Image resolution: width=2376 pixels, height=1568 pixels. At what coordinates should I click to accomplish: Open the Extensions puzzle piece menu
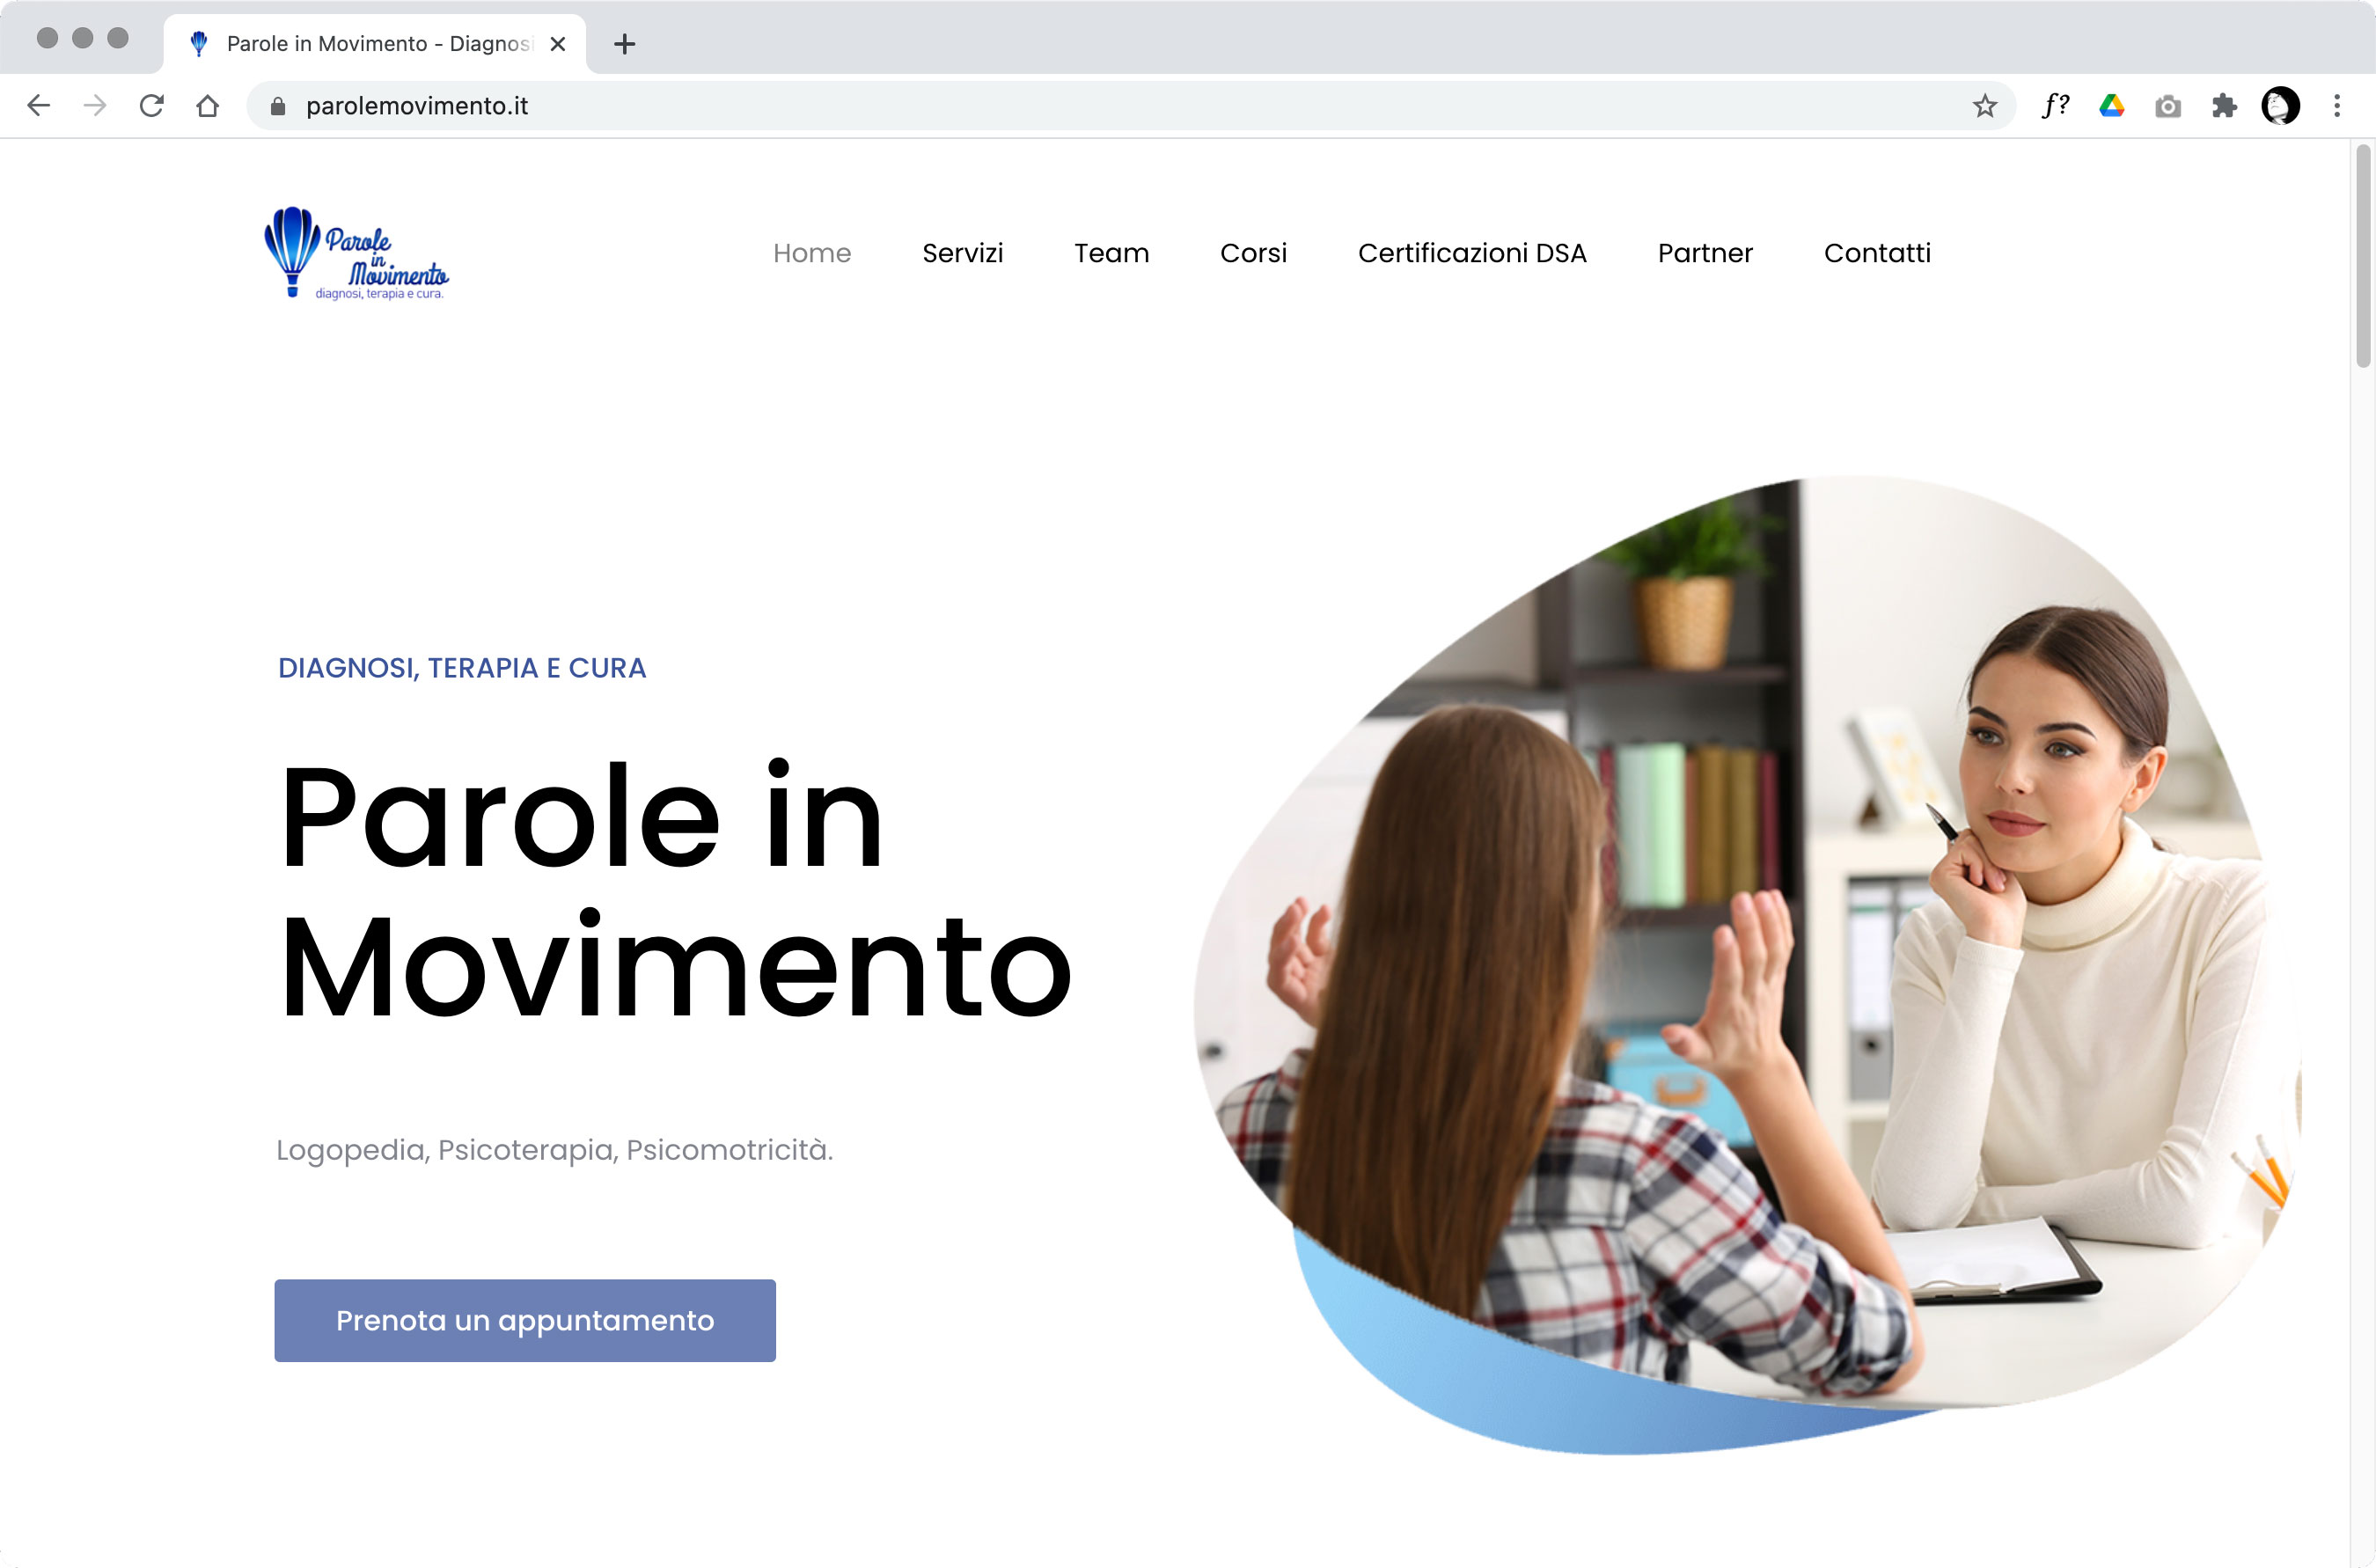coord(2224,105)
